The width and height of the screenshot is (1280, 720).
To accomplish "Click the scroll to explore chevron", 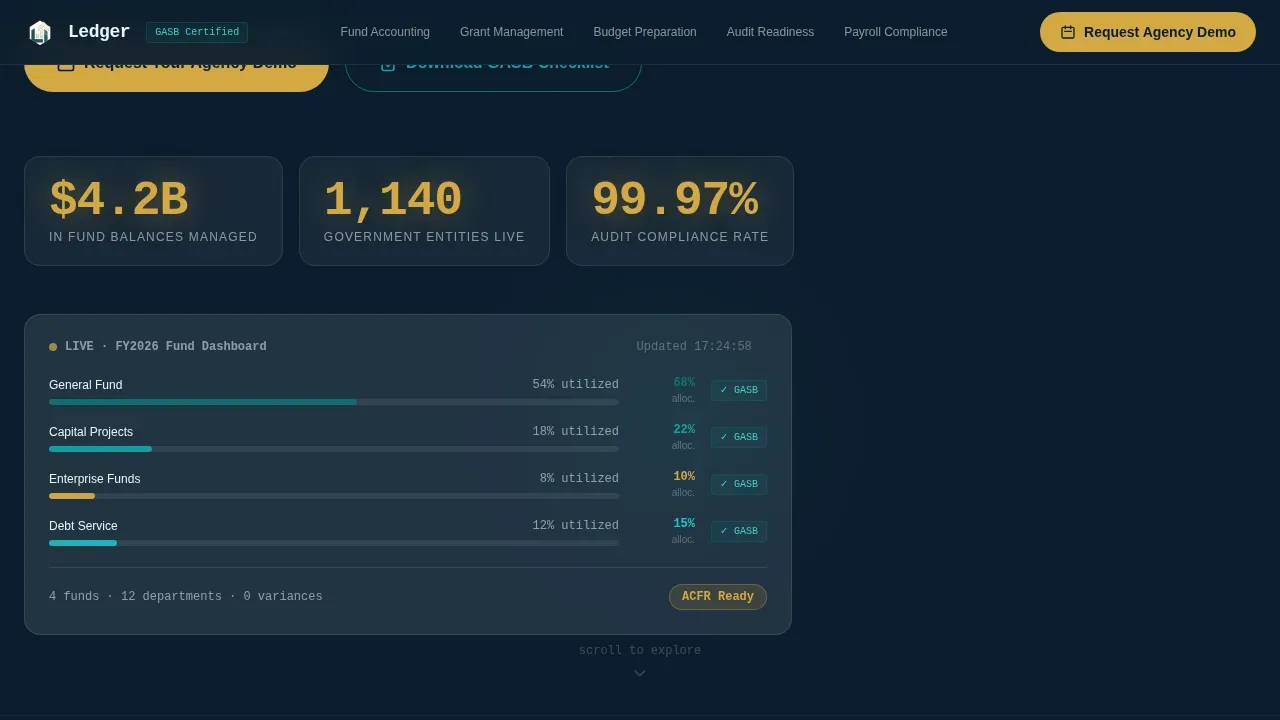I will point(640,673).
